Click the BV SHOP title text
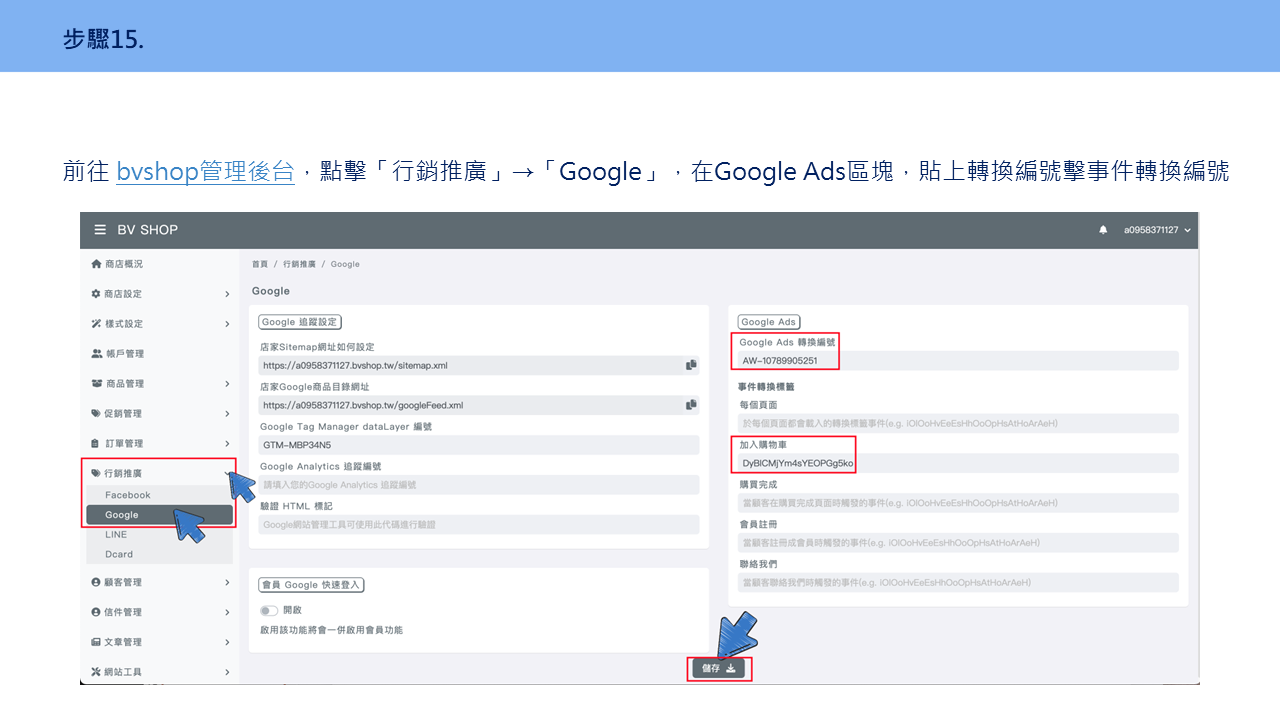This screenshot has width=1280, height=720. tap(148, 230)
